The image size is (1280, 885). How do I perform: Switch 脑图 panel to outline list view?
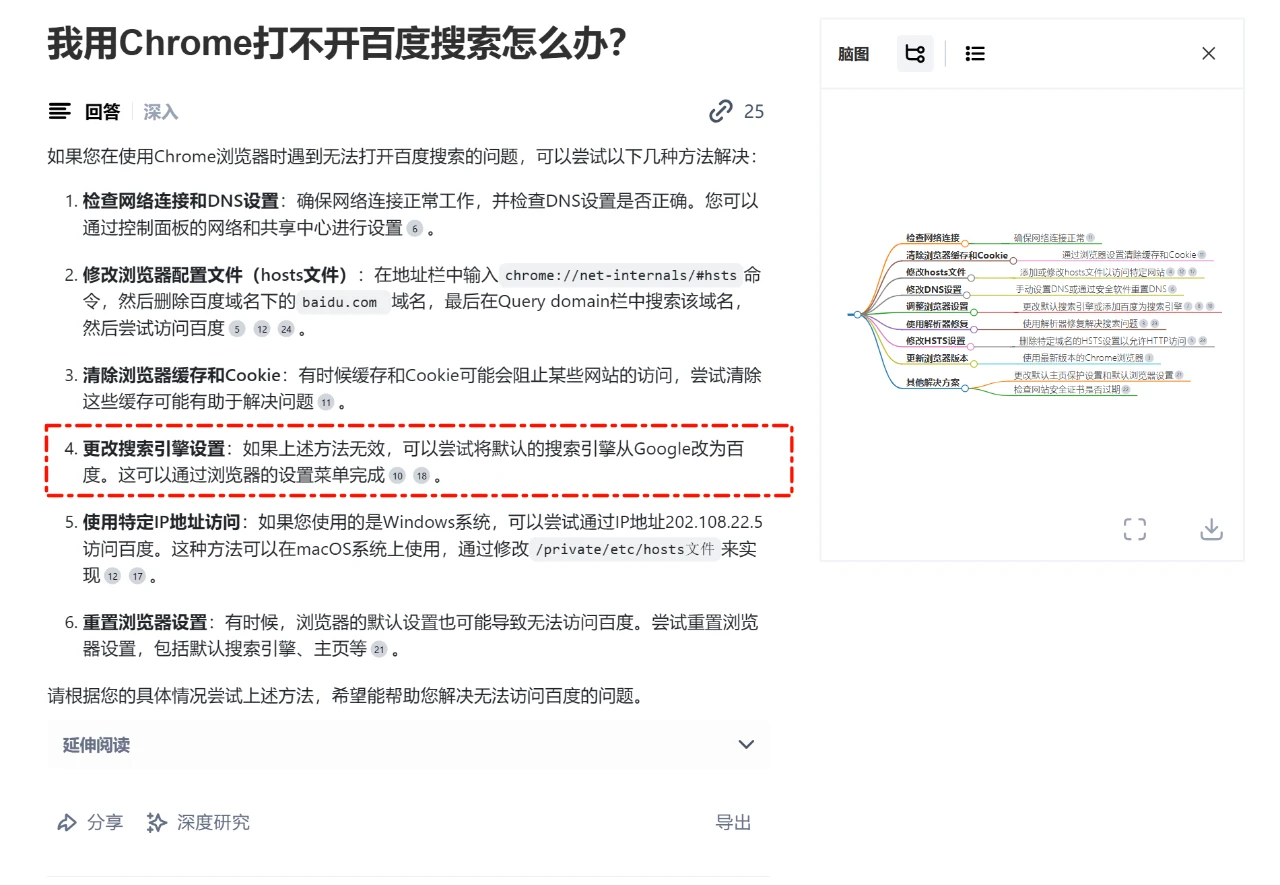click(975, 53)
